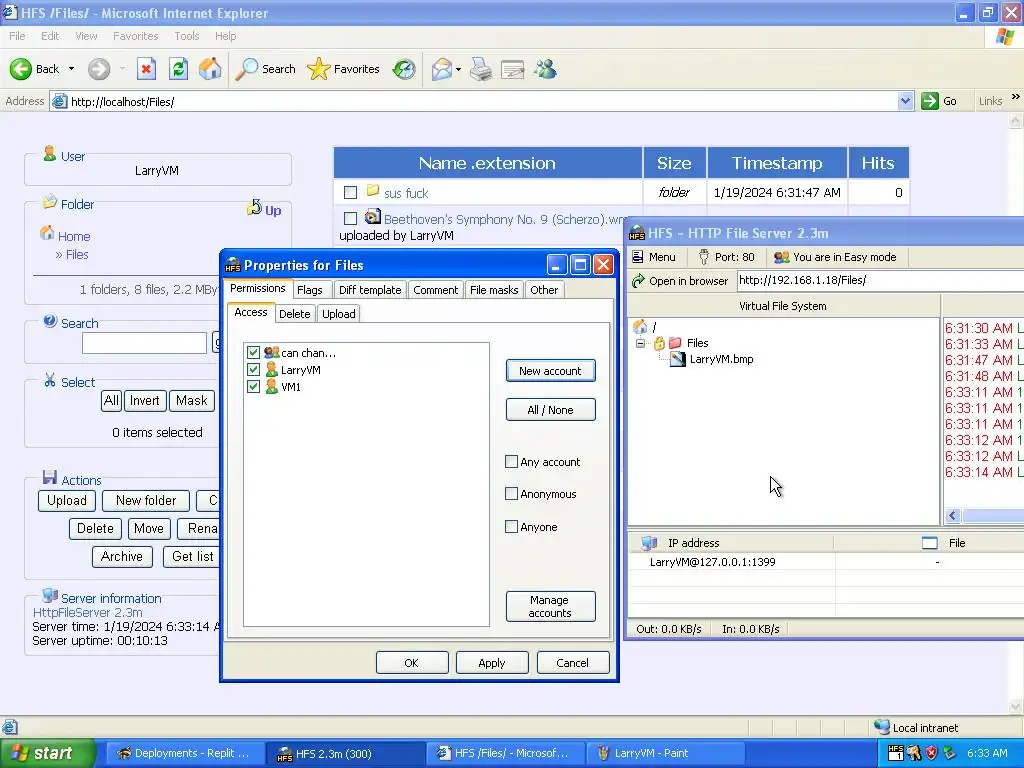Stop page loading with red X icon
The width and height of the screenshot is (1024, 768).
click(146, 69)
